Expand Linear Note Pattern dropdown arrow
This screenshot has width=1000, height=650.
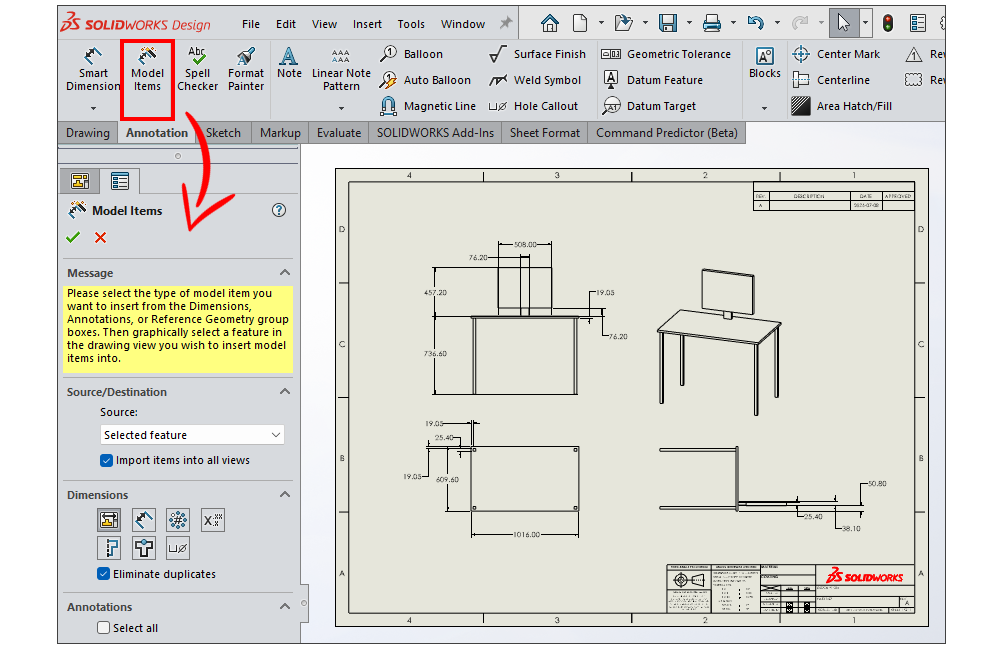pos(341,108)
